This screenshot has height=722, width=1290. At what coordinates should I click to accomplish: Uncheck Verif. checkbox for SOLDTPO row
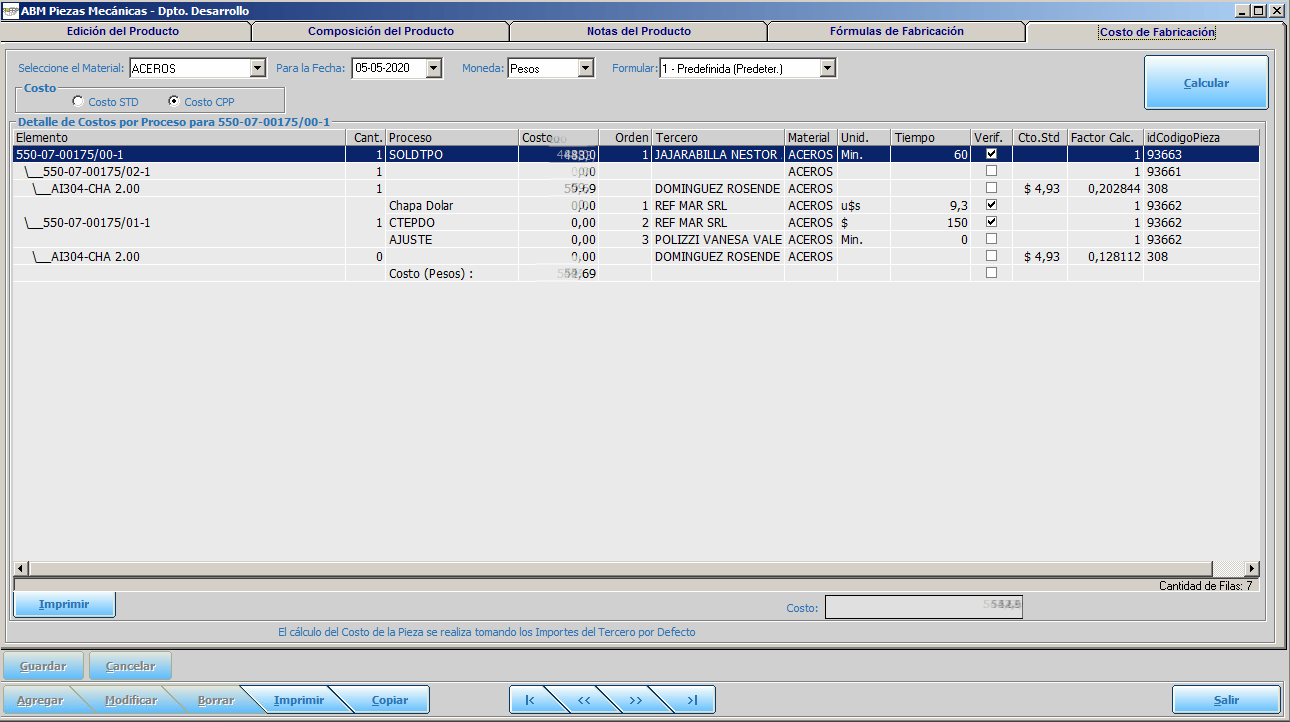pos(991,155)
